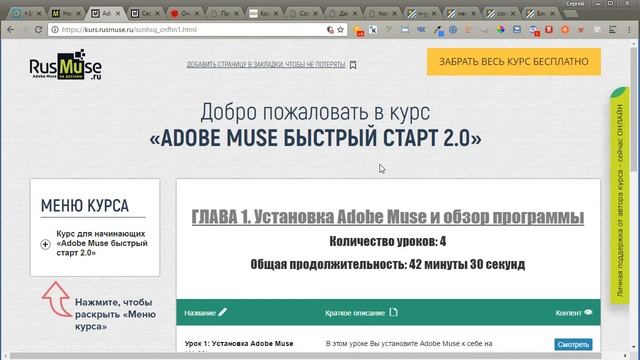
Task: Click the 'Количество уроков: 4' text
Action: (387, 241)
